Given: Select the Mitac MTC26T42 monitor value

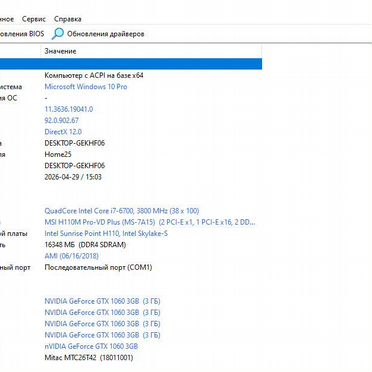Looking at the screenshot, I should (x=89, y=357).
